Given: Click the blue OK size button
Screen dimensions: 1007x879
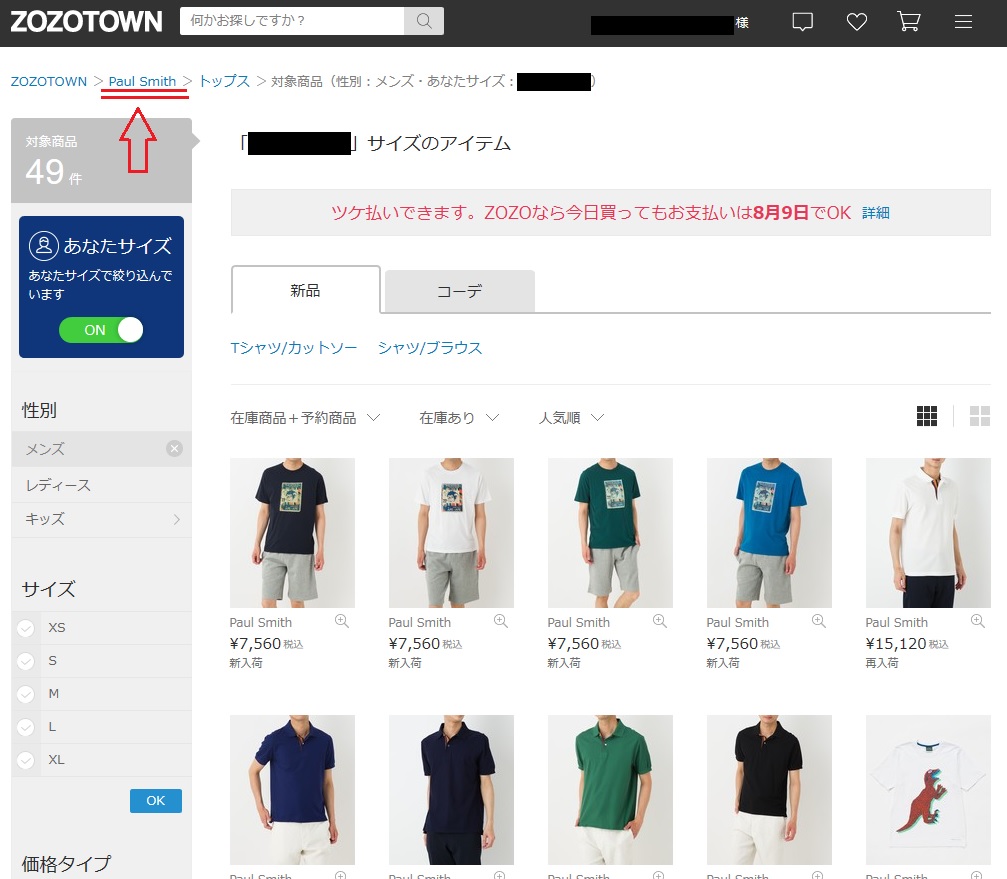Looking at the screenshot, I should click(156, 801).
